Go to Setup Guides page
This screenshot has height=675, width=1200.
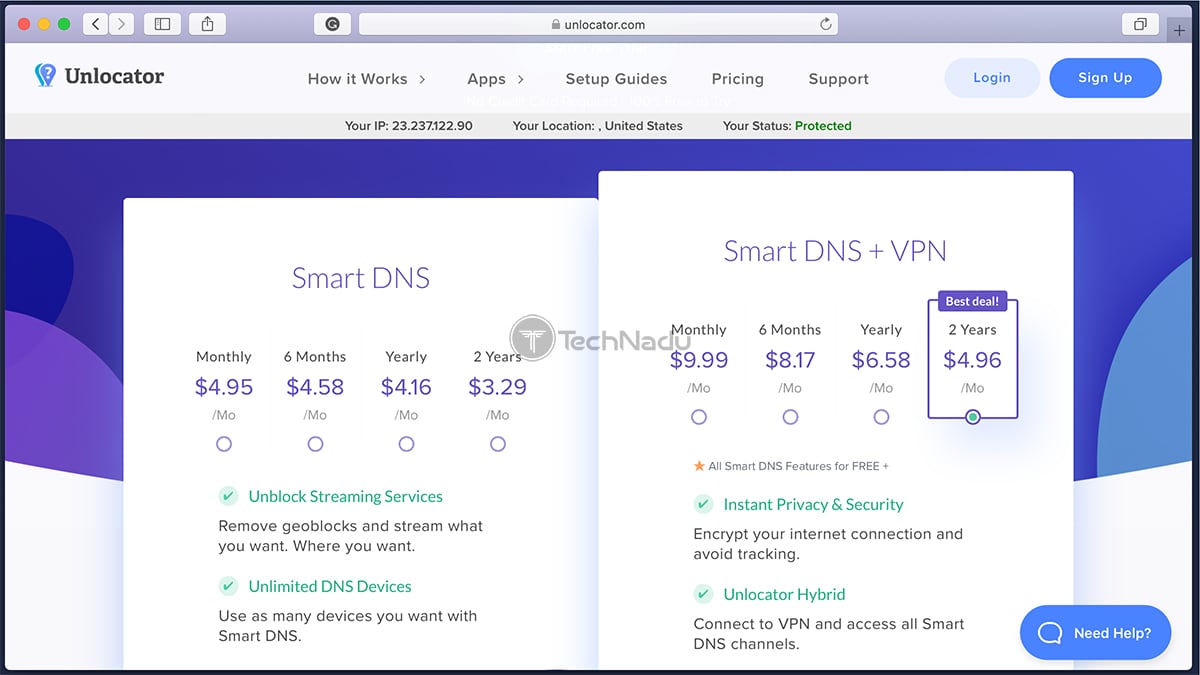pos(616,79)
